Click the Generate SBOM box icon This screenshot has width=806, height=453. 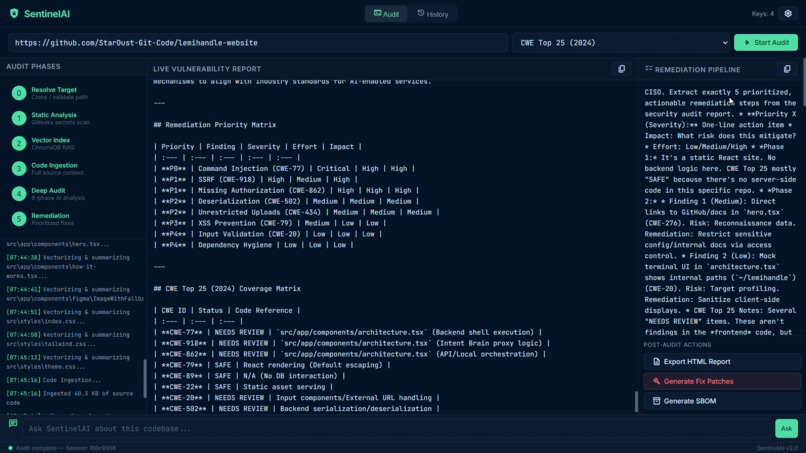(656, 401)
